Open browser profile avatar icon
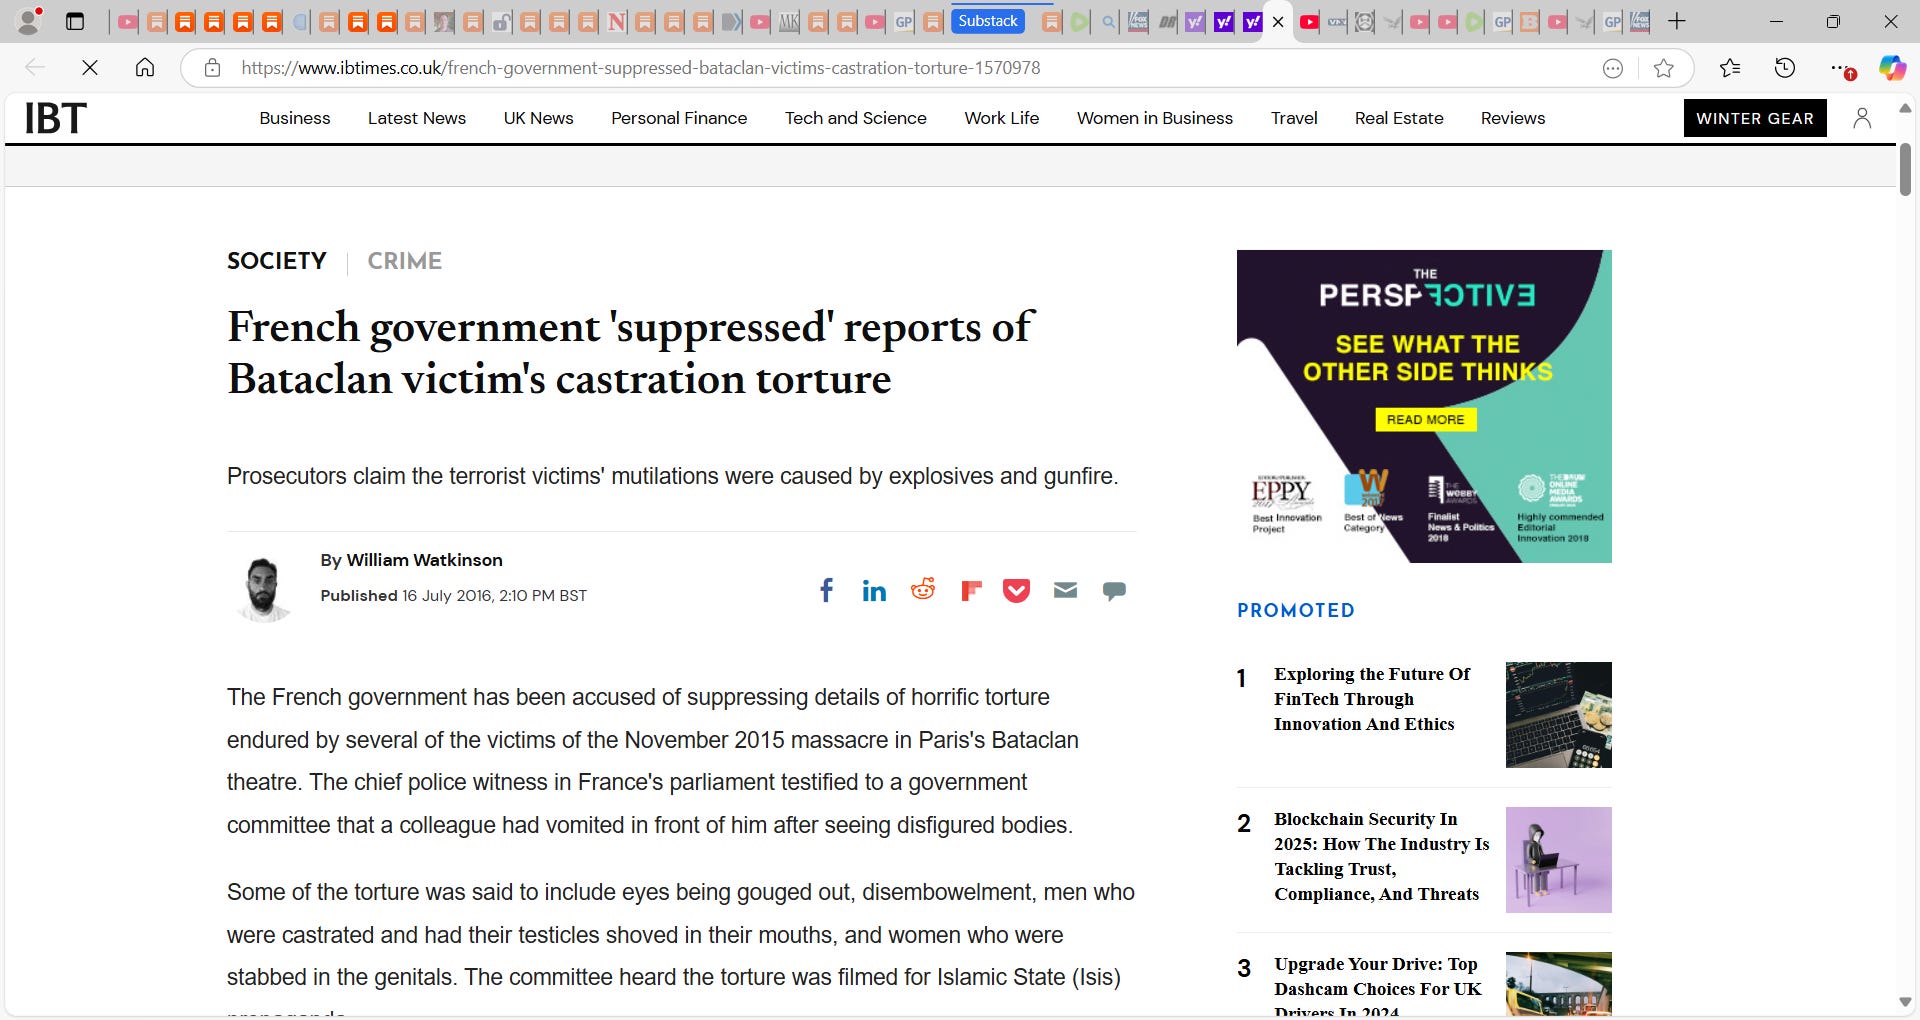This screenshot has height=1020, width=1920. [x=30, y=20]
